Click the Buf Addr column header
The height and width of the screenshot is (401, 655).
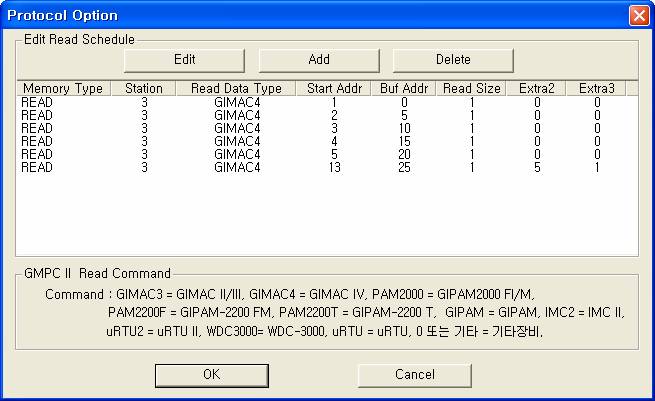(404, 89)
